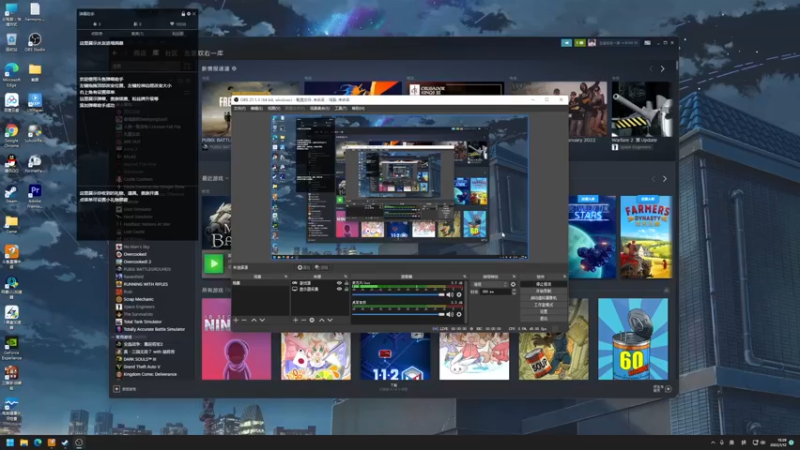Click Steam profile avatar in the top bar
Image resolution: width=800 pixels, height=450 pixels.
(592, 43)
